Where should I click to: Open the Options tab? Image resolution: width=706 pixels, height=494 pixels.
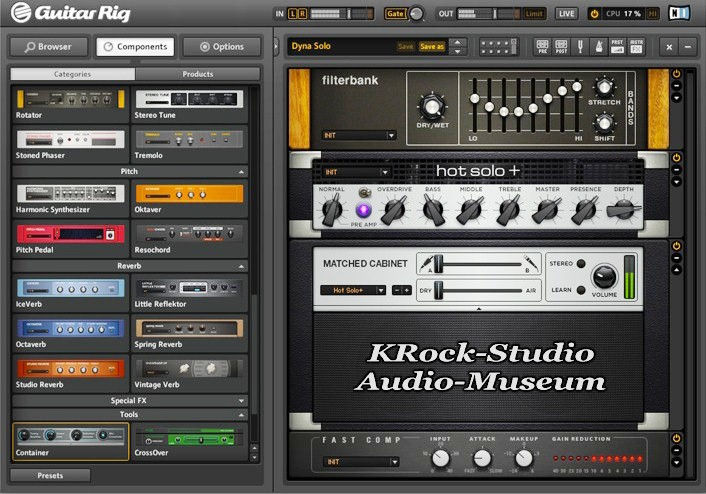(x=222, y=46)
